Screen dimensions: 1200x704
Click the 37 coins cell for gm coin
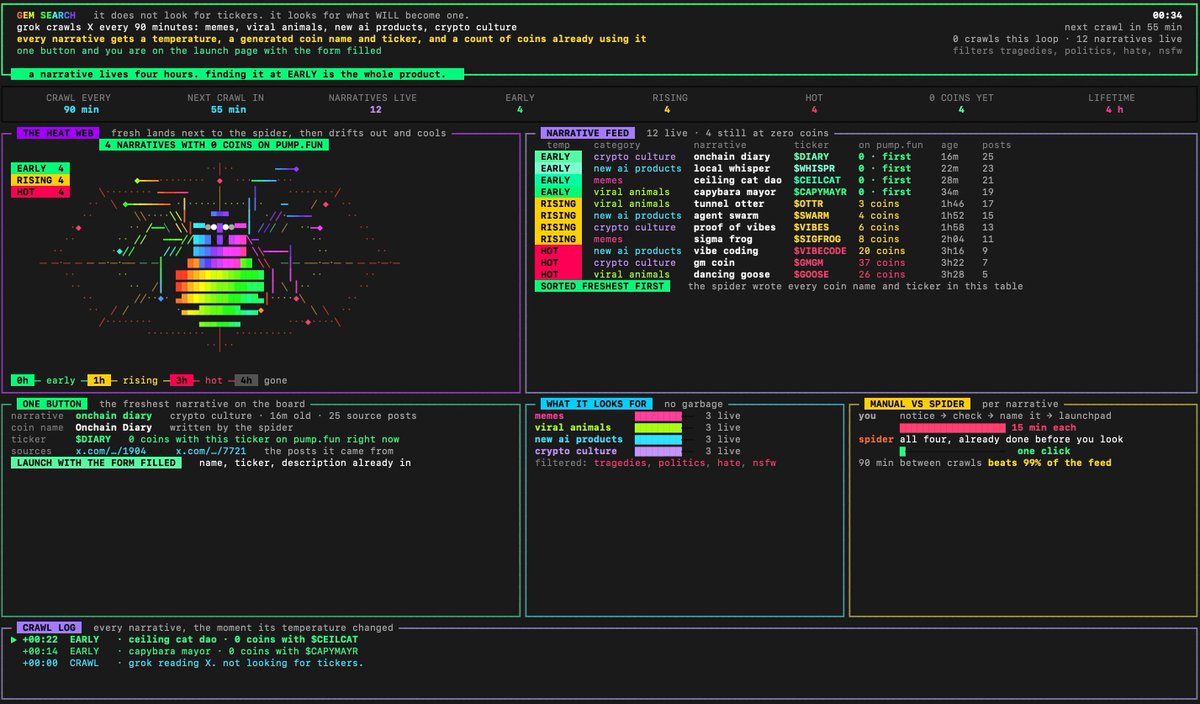(881, 263)
